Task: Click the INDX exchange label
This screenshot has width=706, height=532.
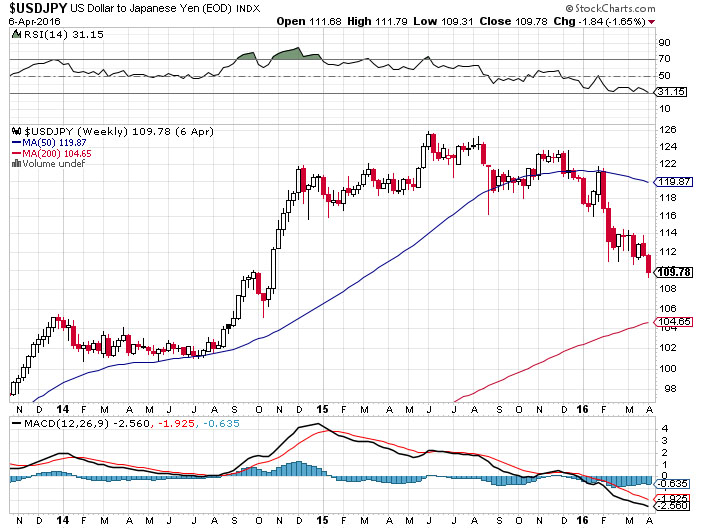Action: (x=248, y=9)
